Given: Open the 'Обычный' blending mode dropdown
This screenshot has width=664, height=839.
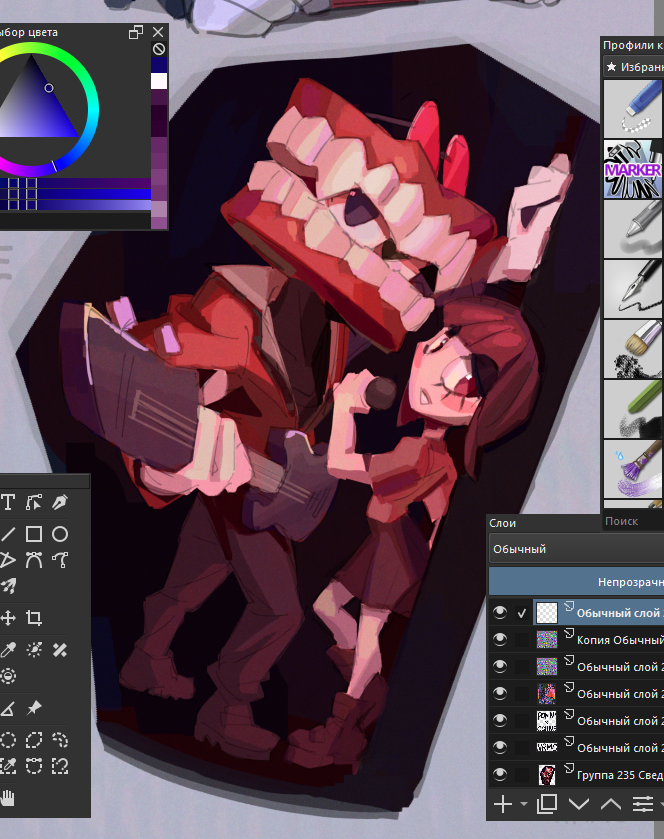Looking at the screenshot, I should coord(576,549).
